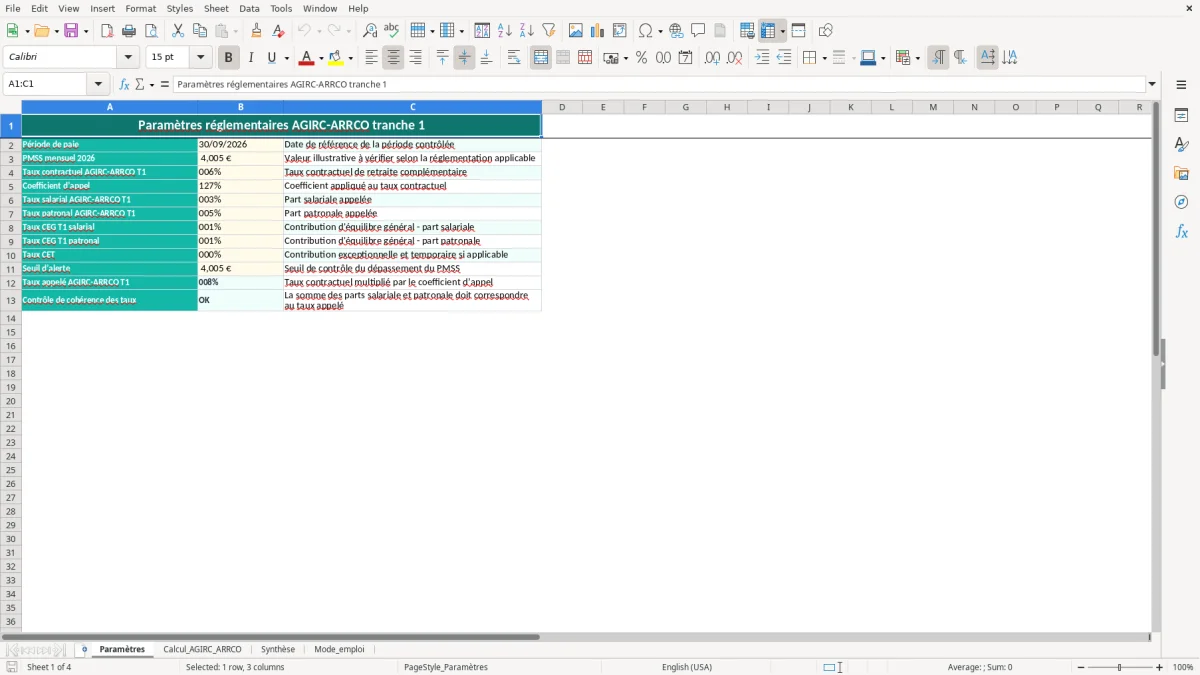Toggle Center Horizontally alignment
Image resolution: width=1200 pixels, height=675 pixels.
point(393,58)
